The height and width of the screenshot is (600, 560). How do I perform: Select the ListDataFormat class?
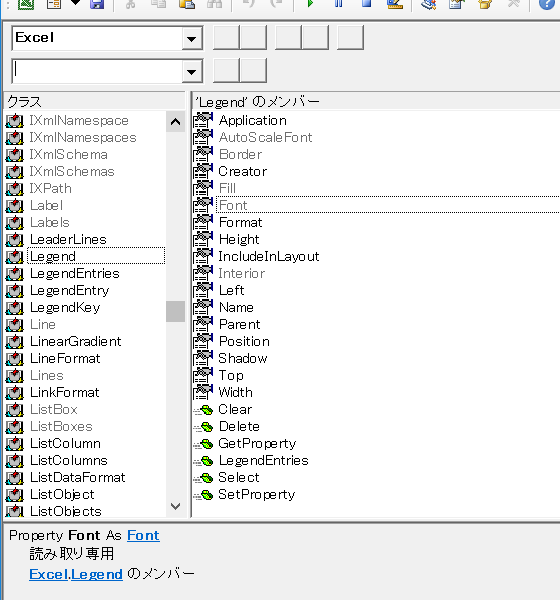78,478
